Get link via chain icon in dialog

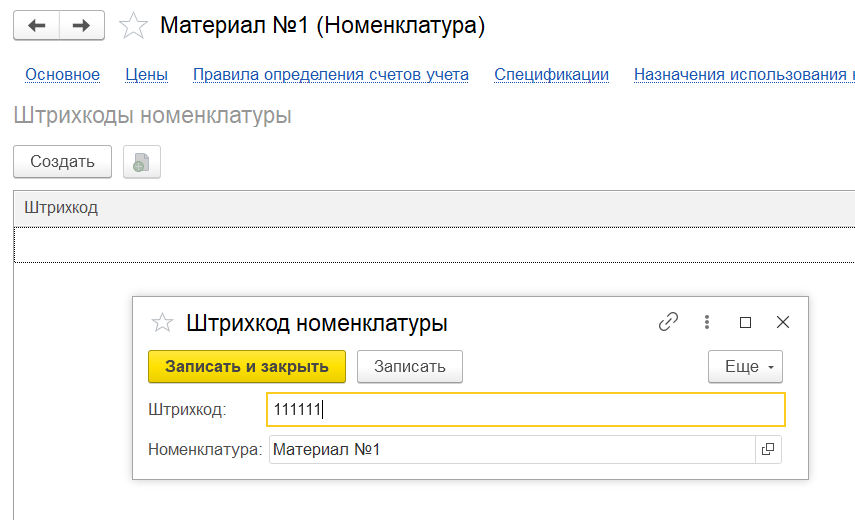click(668, 322)
